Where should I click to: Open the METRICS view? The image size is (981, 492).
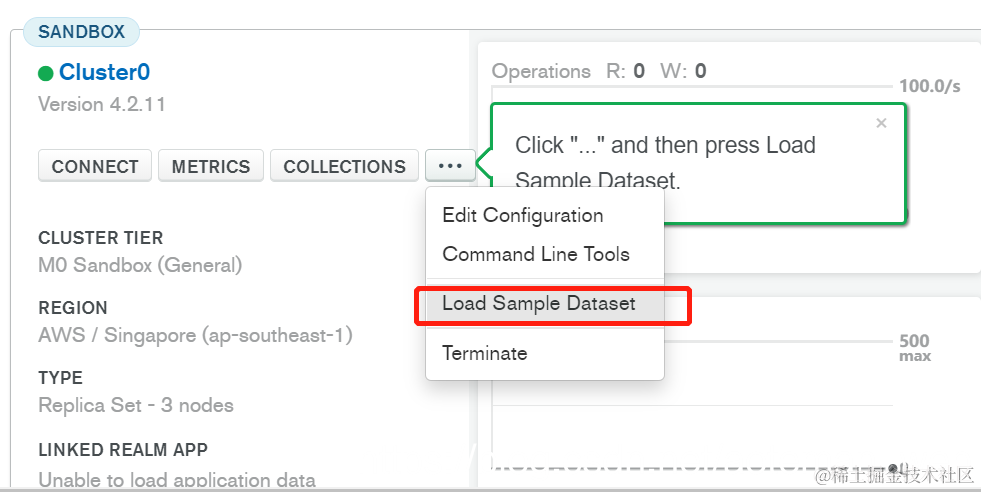[211, 166]
